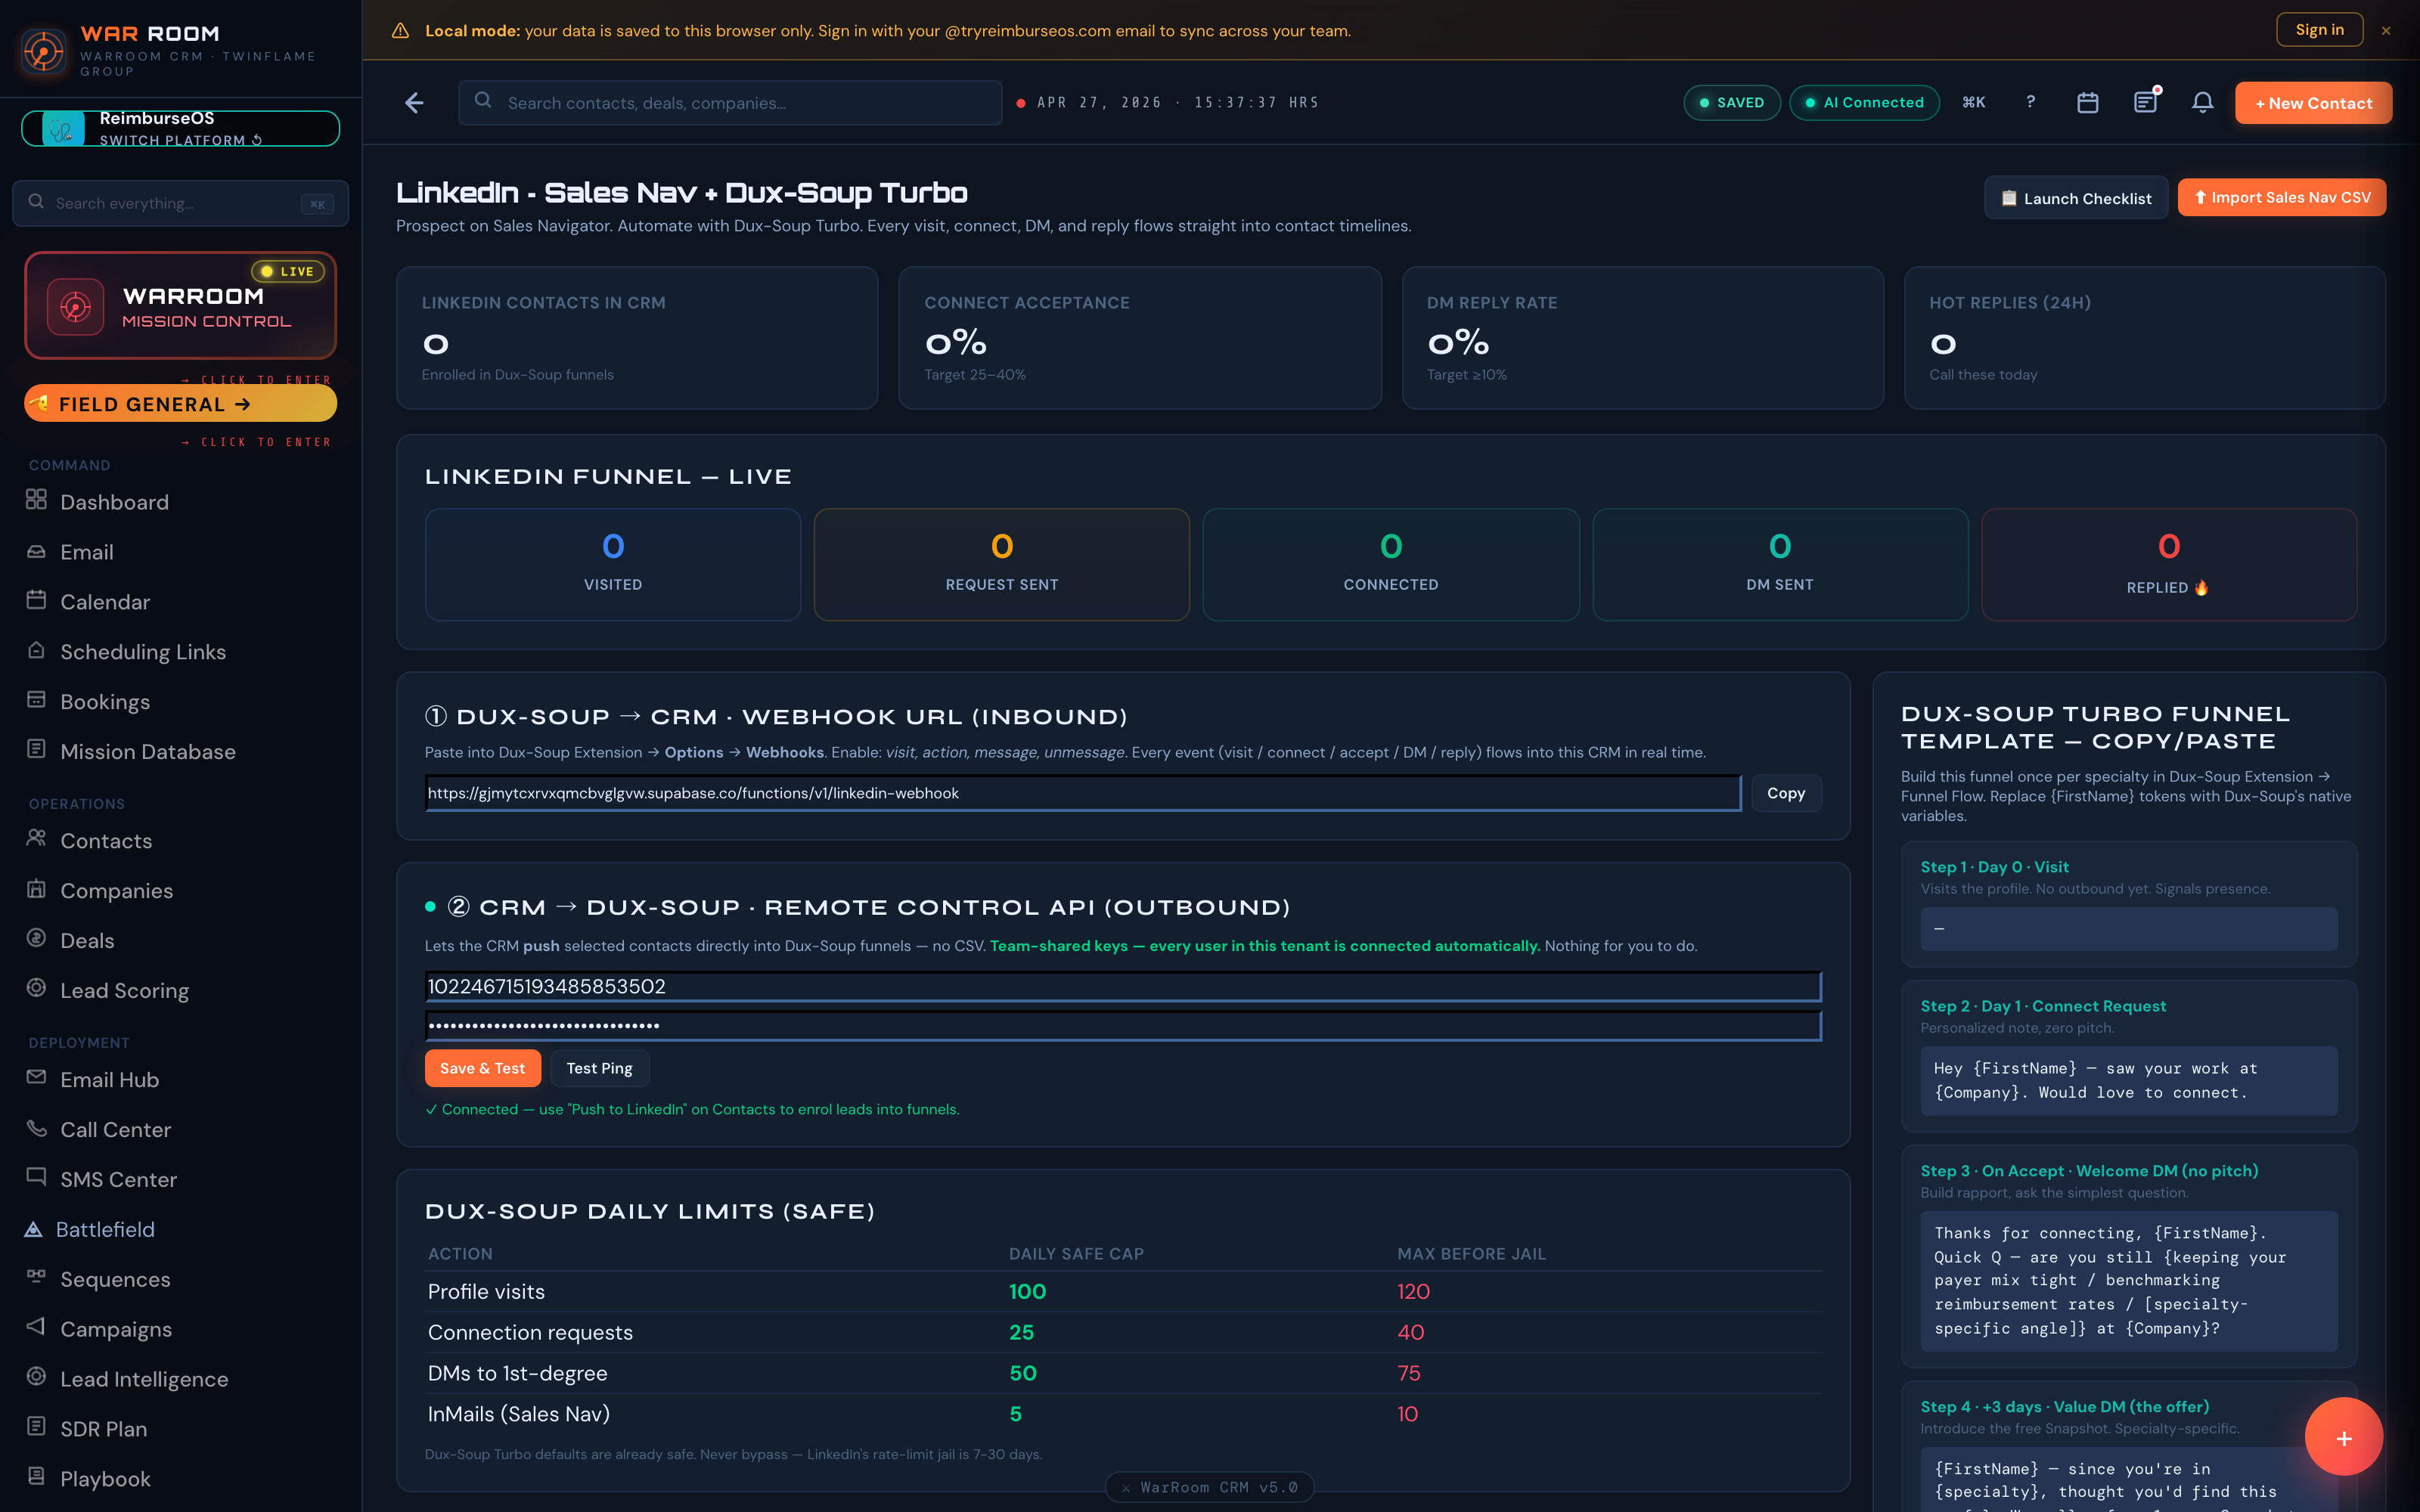Run Test Ping for the Remote Control API
Screen dimensions: 2420x1512
point(599,1068)
